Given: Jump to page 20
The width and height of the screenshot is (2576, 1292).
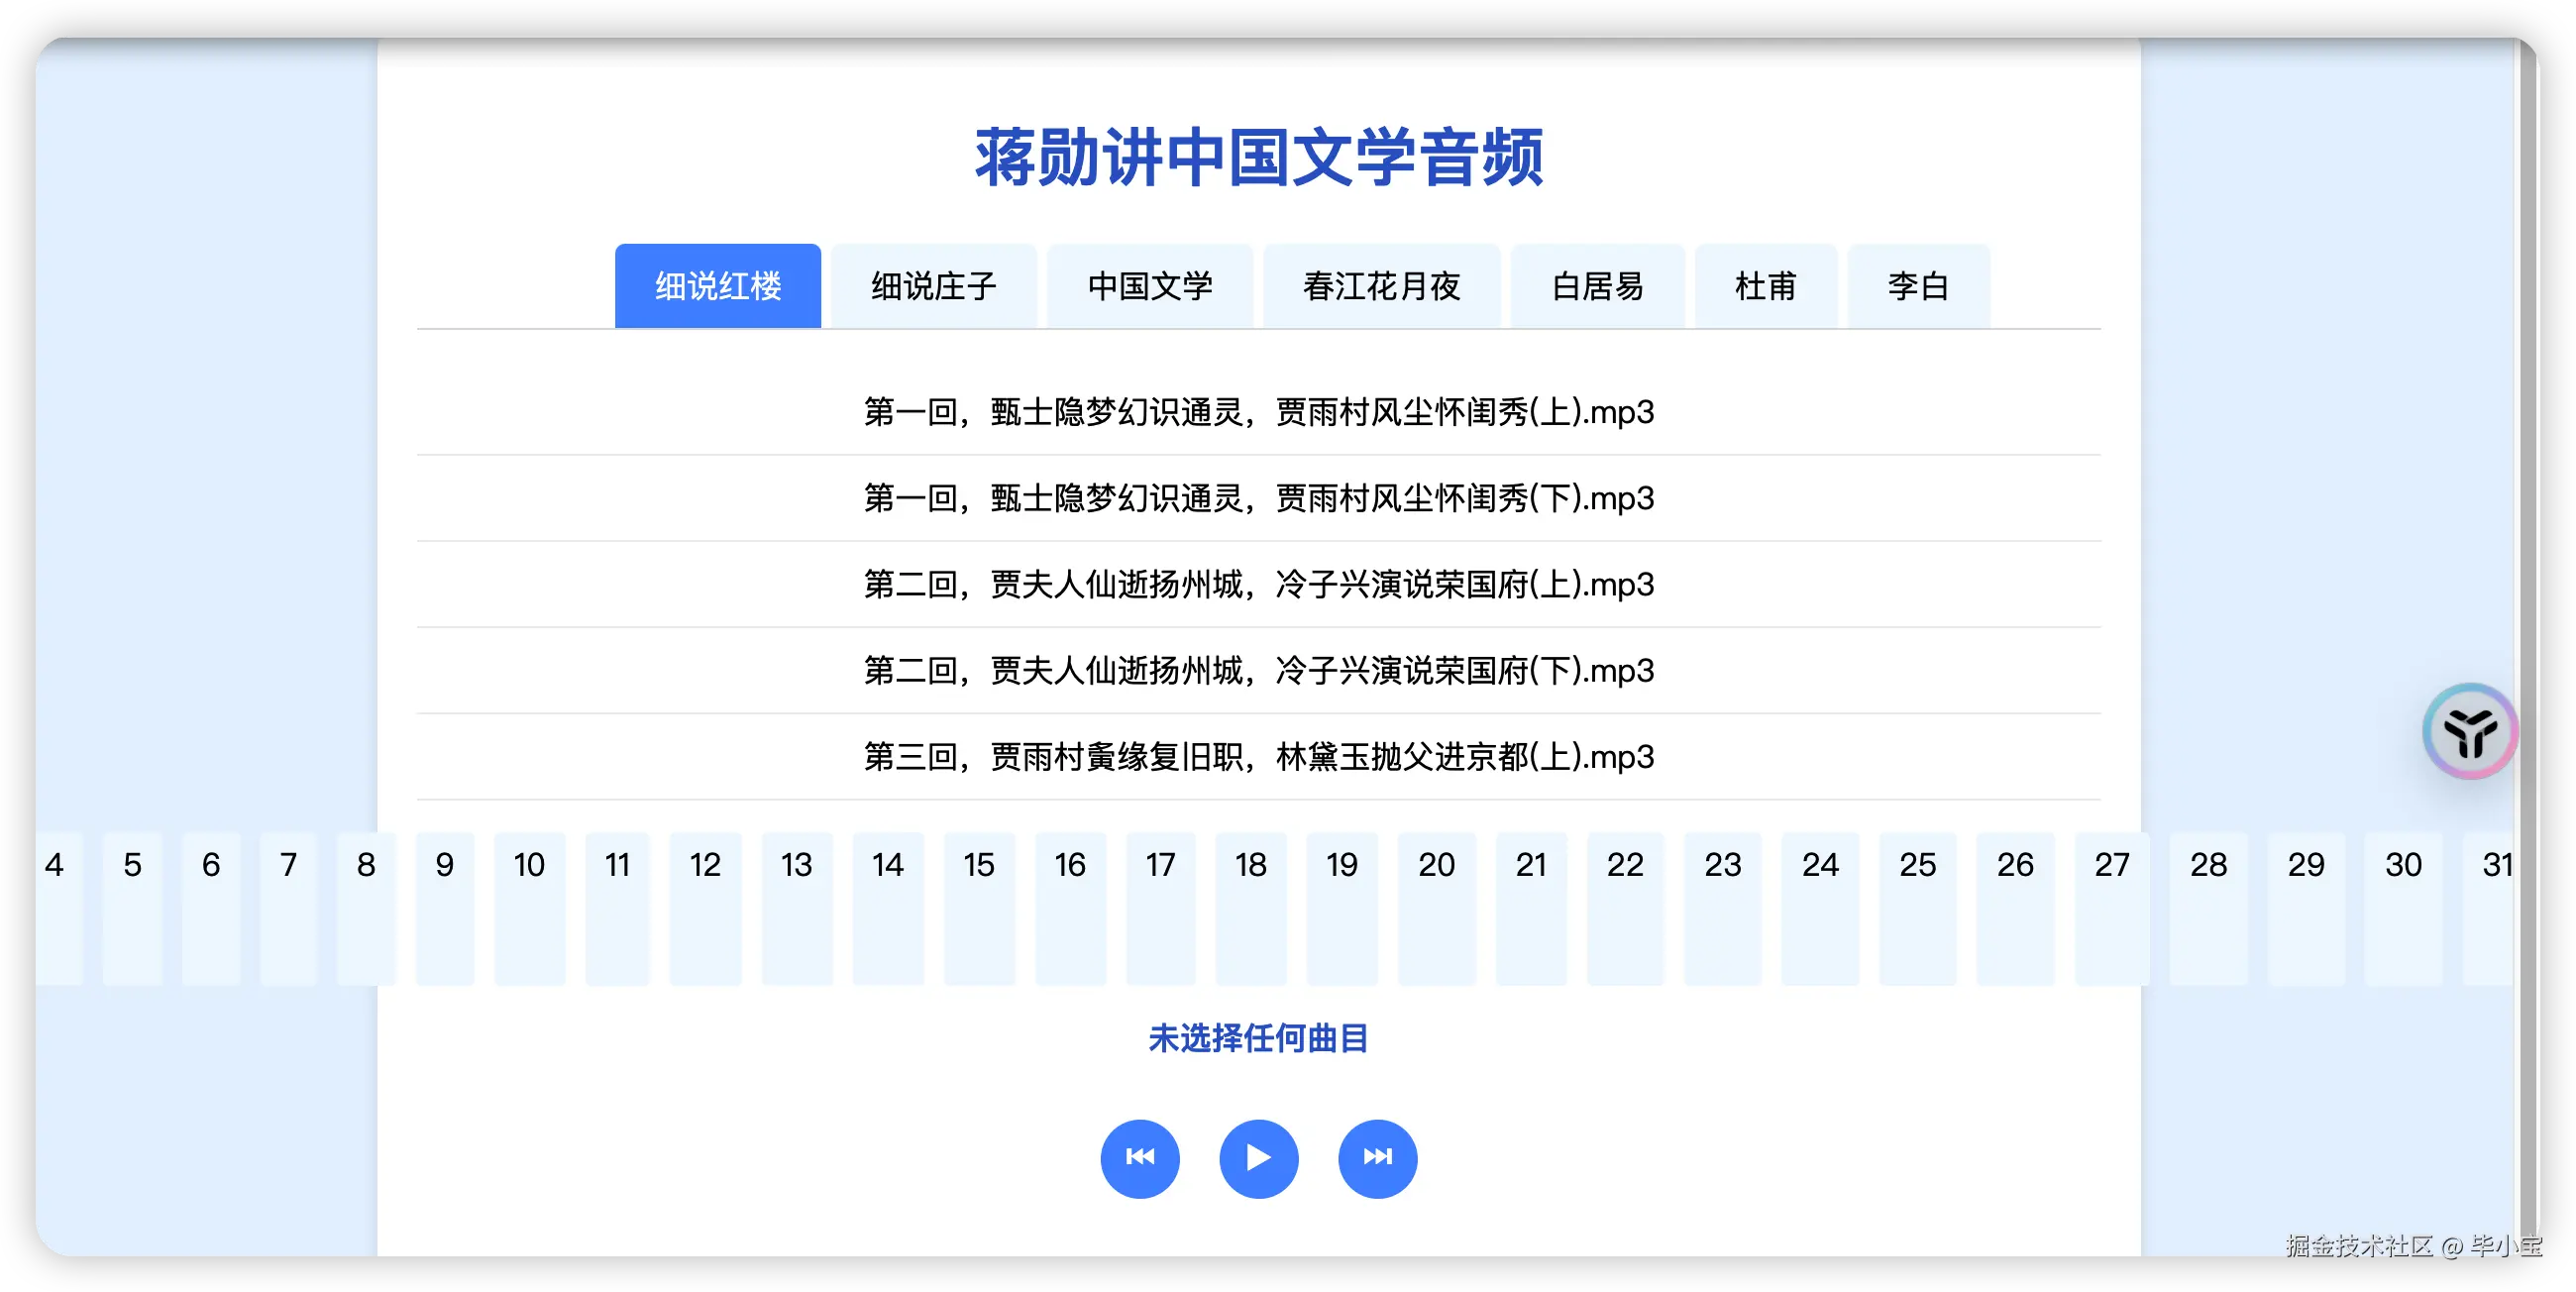Looking at the screenshot, I should pyautogui.click(x=1436, y=865).
